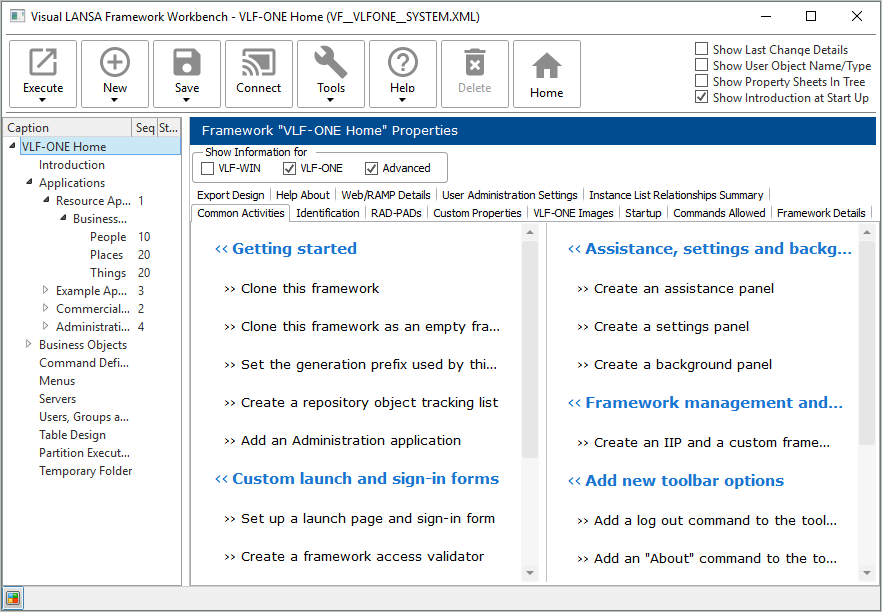882x612 pixels.
Task: Switch to the Identification tab
Action: [x=327, y=213]
